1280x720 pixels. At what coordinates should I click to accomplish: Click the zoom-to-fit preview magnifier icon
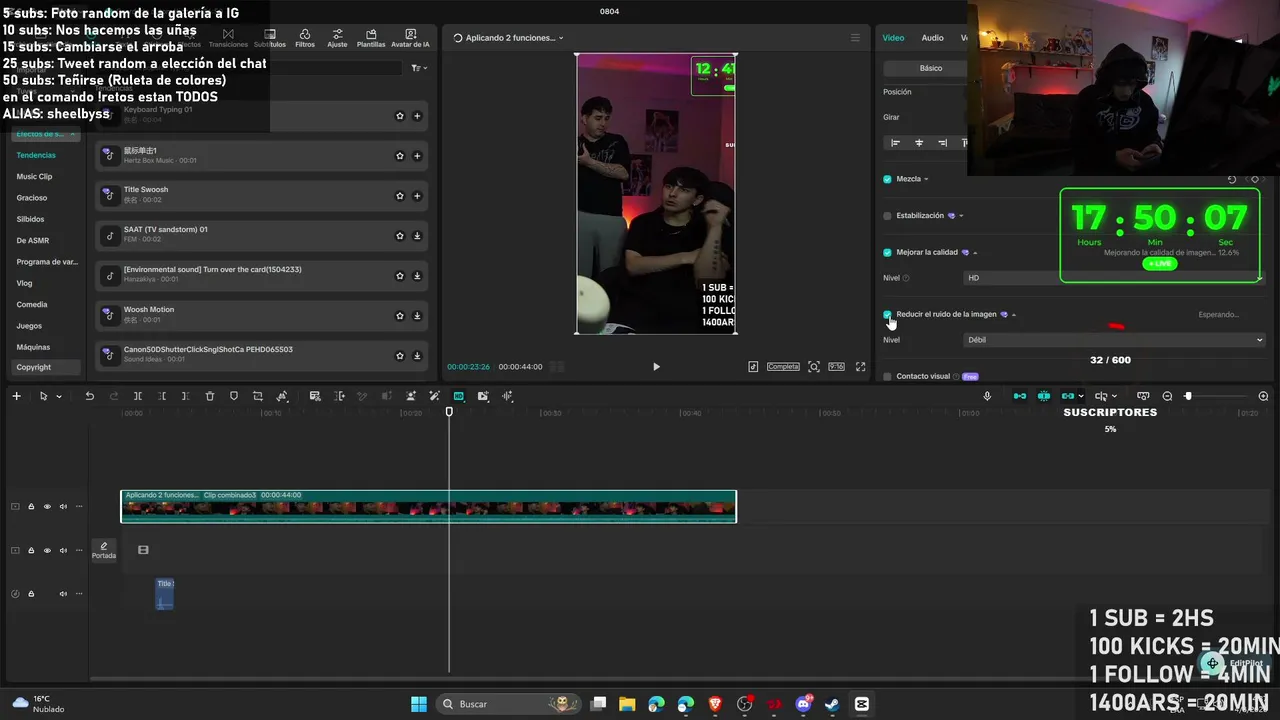tap(814, 367)
